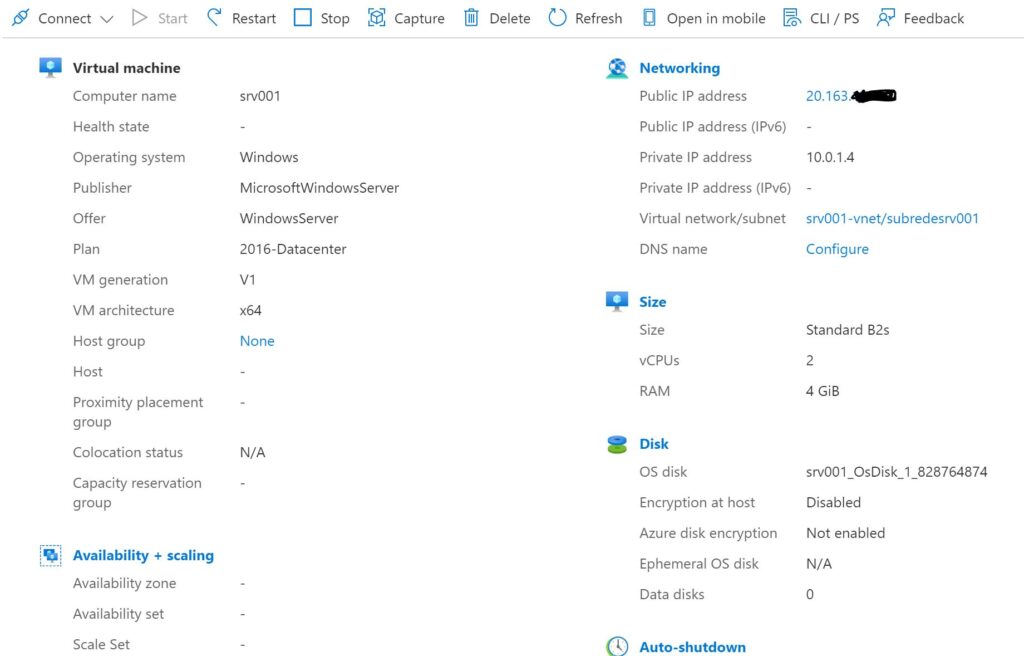Open the srv001-vnet/subredesrv001 network link

coord(893,218)
